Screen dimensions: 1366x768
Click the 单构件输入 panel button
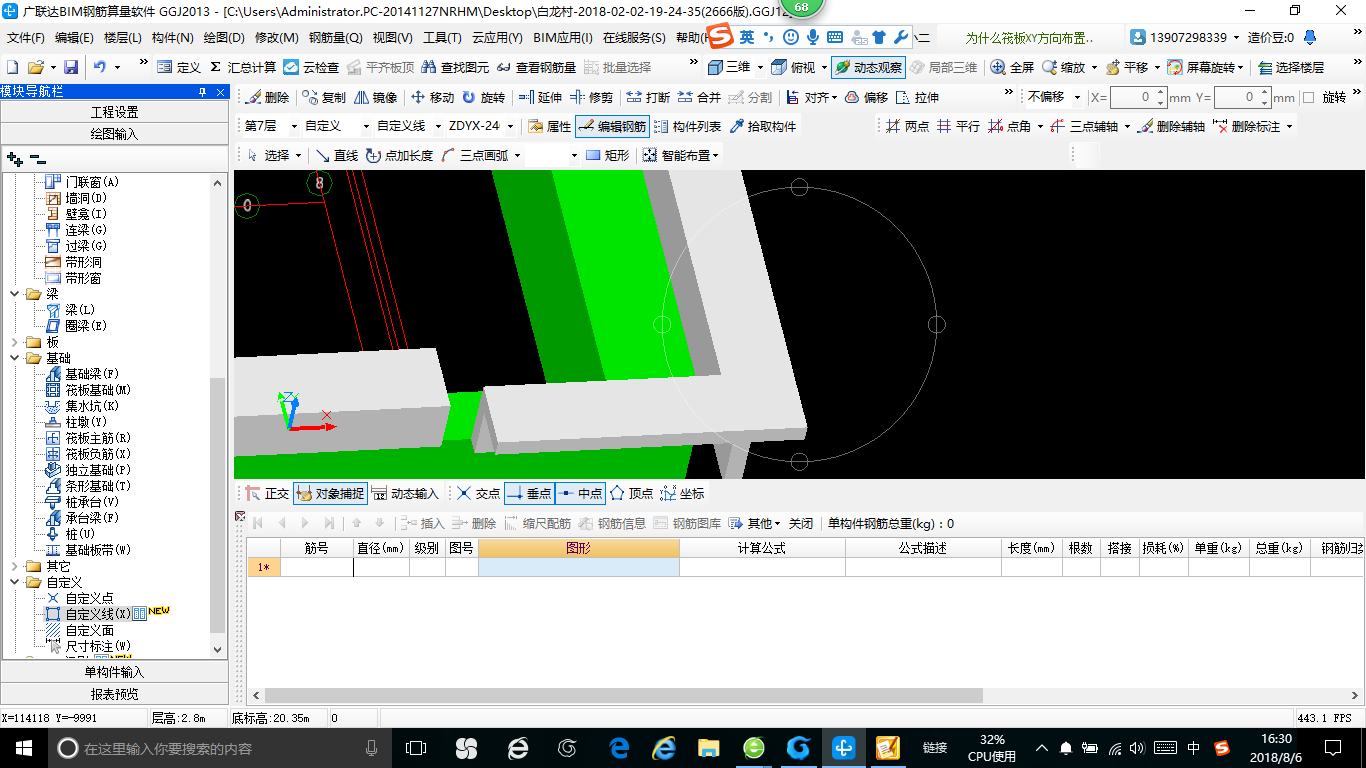(114, 672)
